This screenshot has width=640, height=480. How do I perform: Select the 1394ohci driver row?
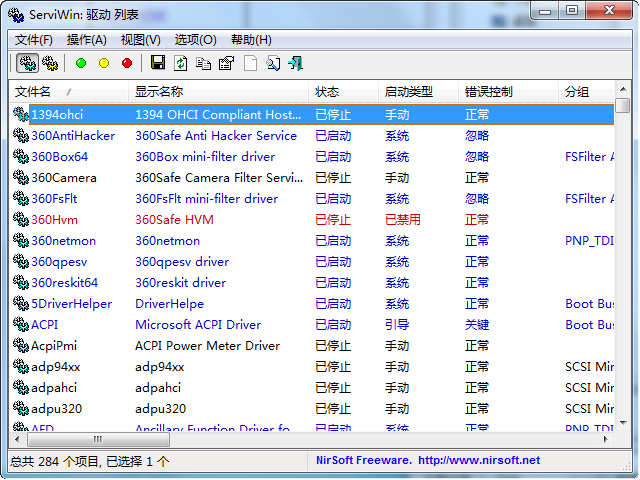(x=312, y=115)
